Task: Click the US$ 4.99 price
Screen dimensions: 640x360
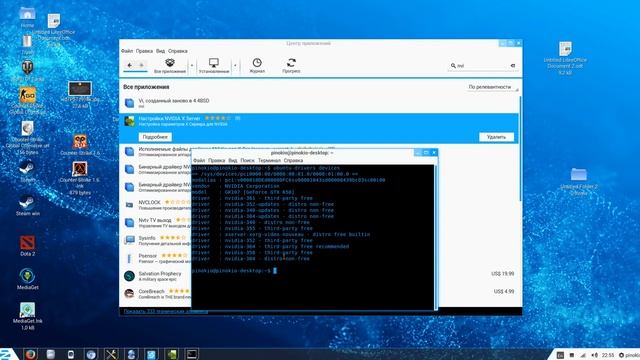Action: [x=504, y=291]
